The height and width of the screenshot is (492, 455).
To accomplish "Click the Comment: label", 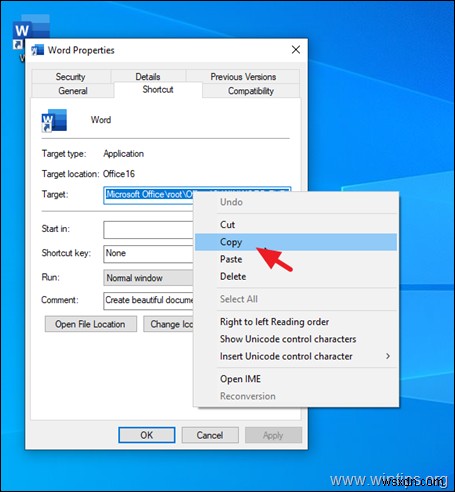I will click(x=60, y=300).
